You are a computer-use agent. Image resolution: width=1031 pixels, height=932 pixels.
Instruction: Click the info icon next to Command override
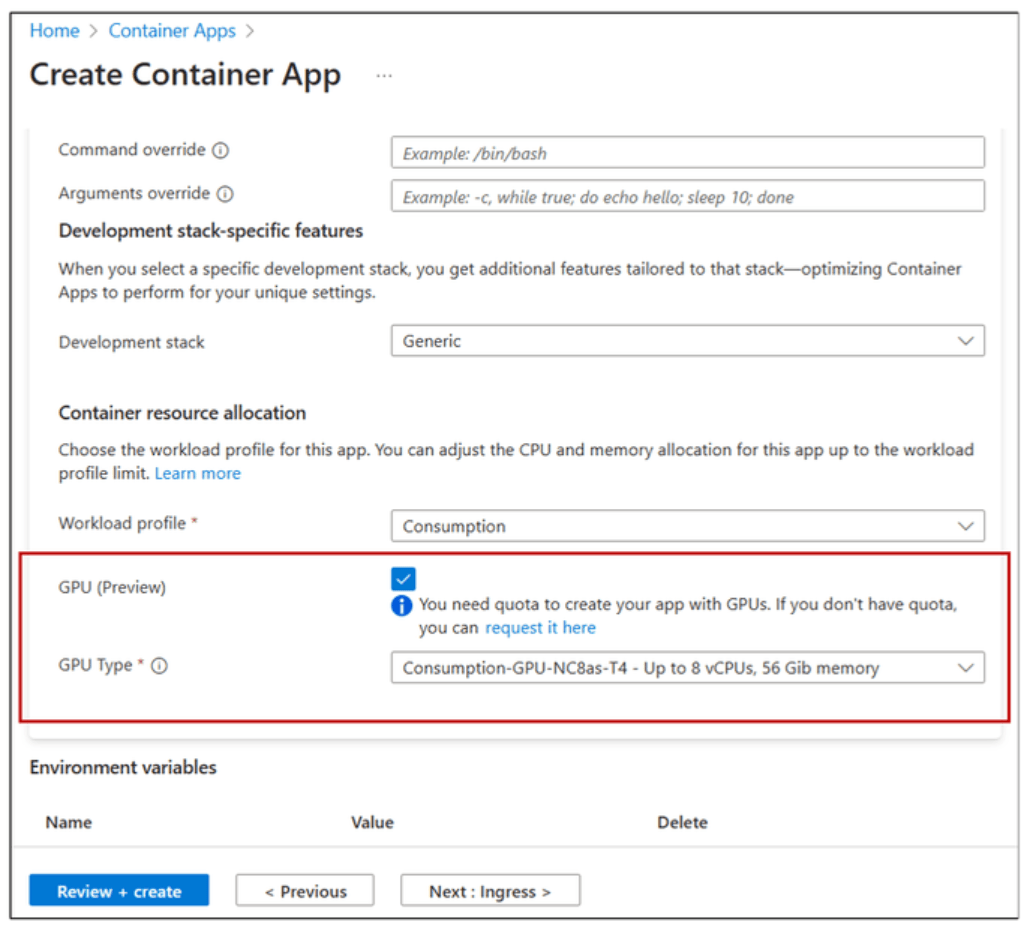click(222, 149)
